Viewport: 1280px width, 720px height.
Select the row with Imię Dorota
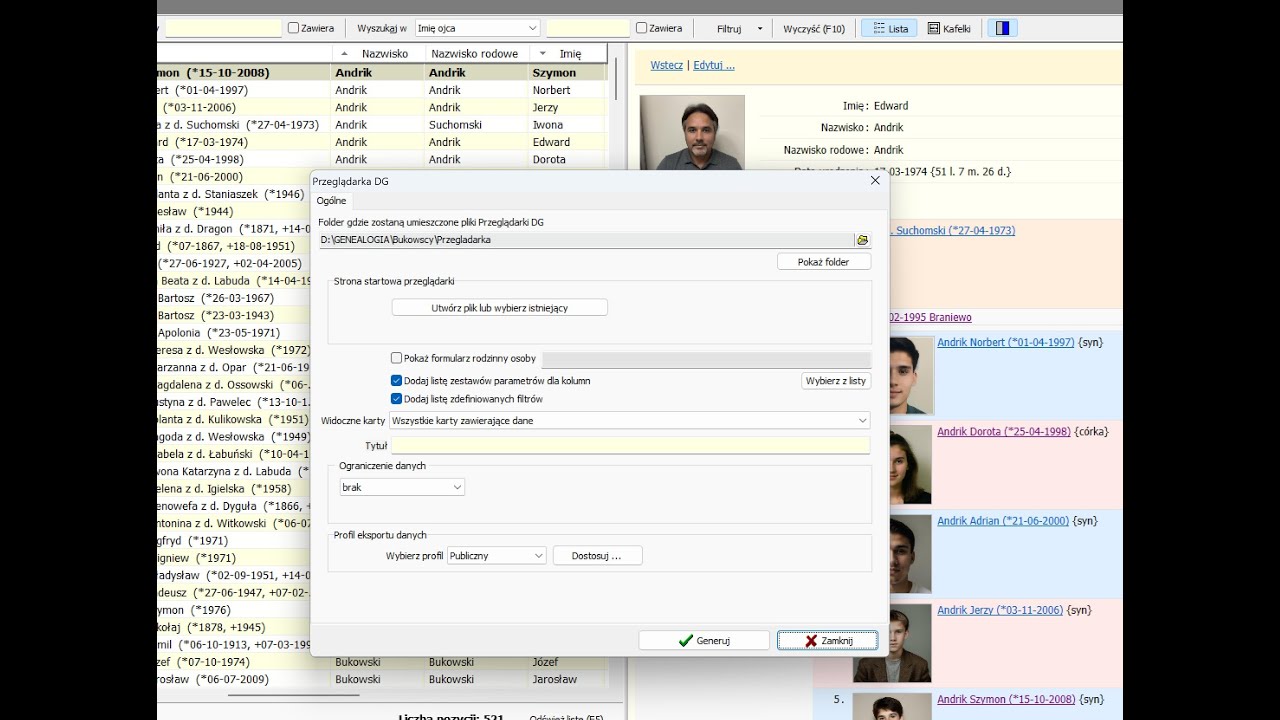tap(382, 159)
